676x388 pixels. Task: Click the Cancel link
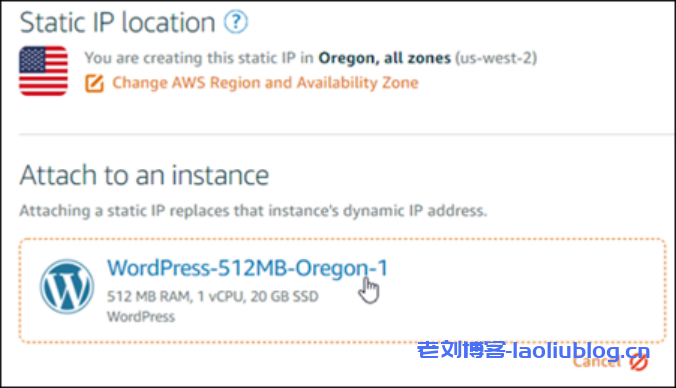[597, 362]
